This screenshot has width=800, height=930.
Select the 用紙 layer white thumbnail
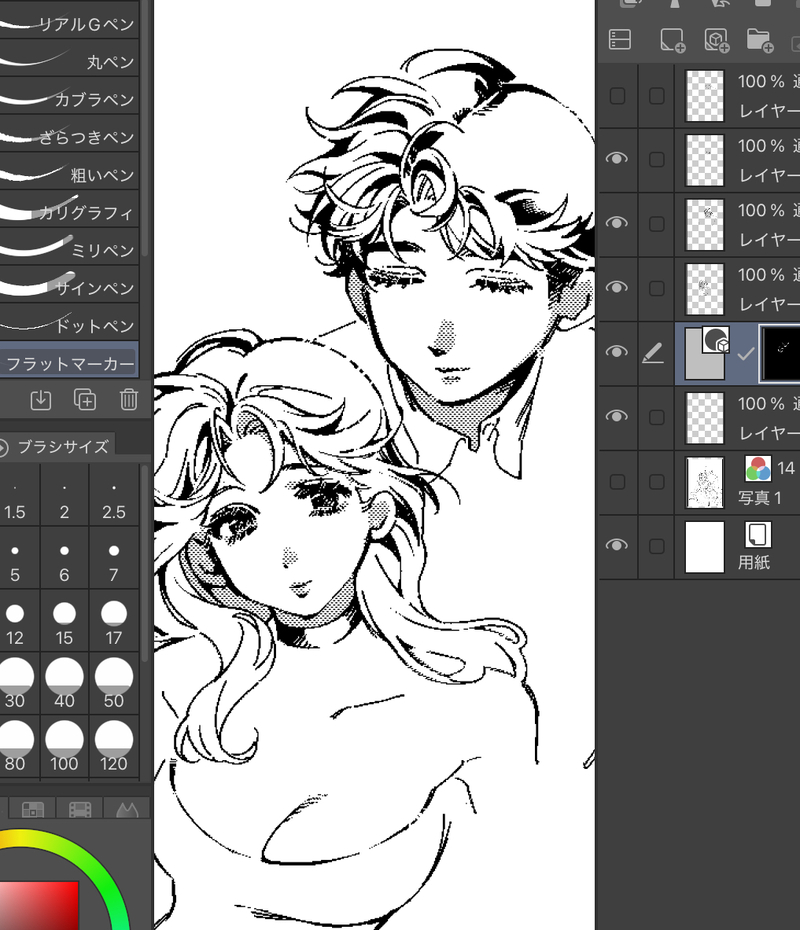coord(705,546)
